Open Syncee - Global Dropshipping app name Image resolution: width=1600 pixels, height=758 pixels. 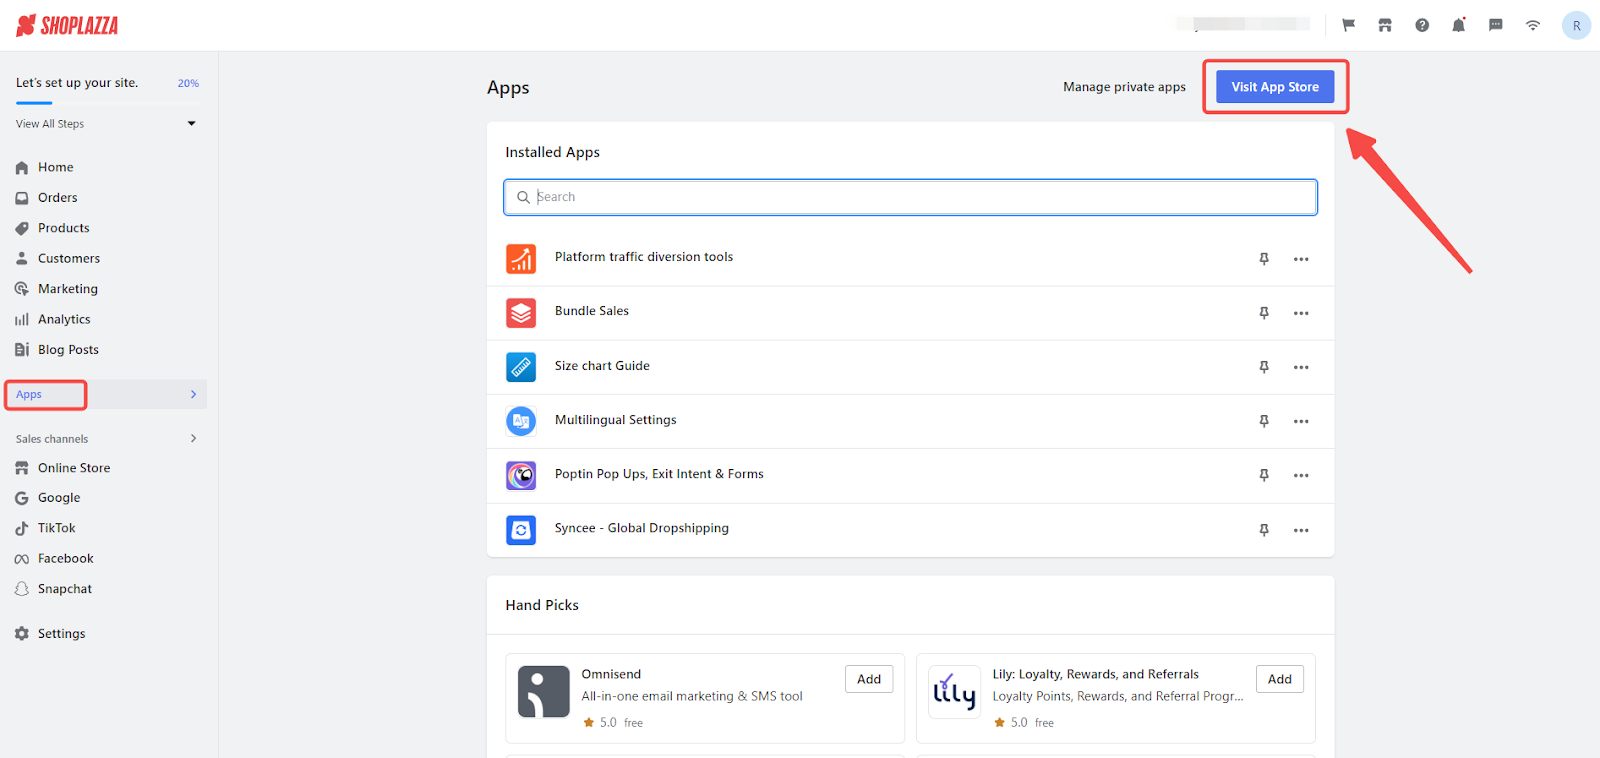pos(642,528)
